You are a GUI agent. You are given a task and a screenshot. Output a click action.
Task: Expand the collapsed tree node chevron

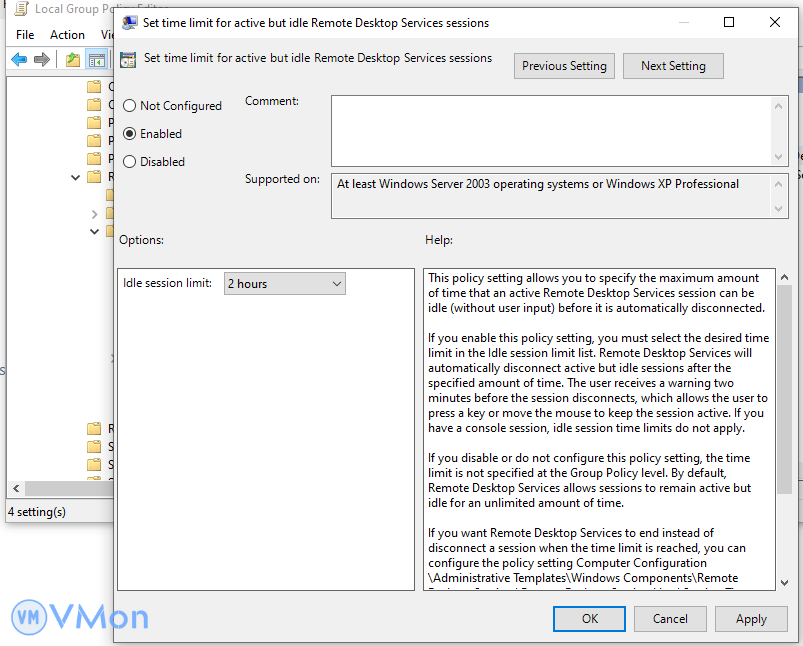point(95,214)
